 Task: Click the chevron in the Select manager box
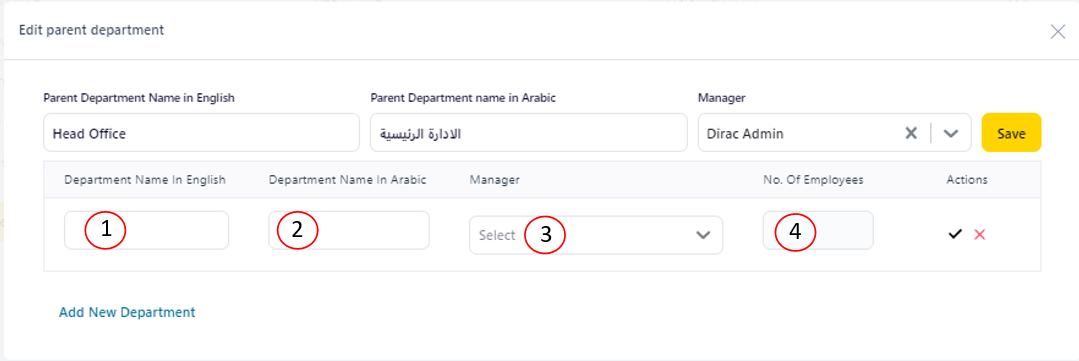tap(703, 235)
